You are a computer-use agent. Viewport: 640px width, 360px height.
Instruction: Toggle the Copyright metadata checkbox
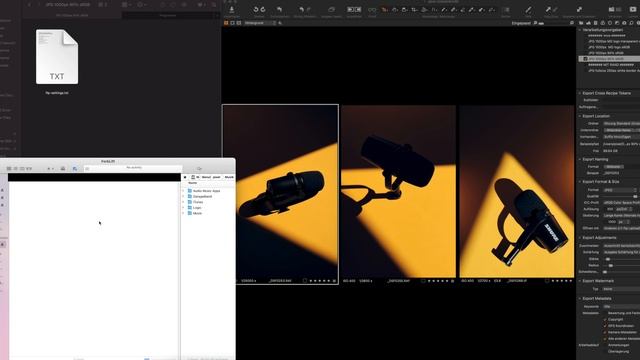coord(605,319)
